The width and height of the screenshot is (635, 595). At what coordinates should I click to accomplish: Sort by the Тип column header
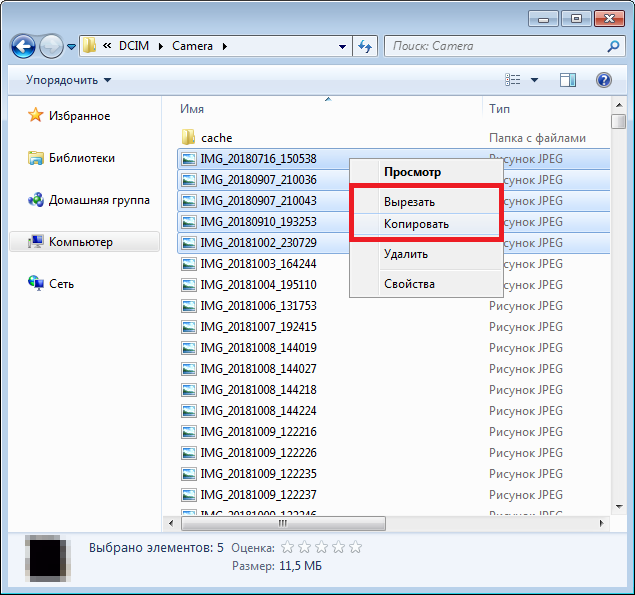tap(499, 109)
